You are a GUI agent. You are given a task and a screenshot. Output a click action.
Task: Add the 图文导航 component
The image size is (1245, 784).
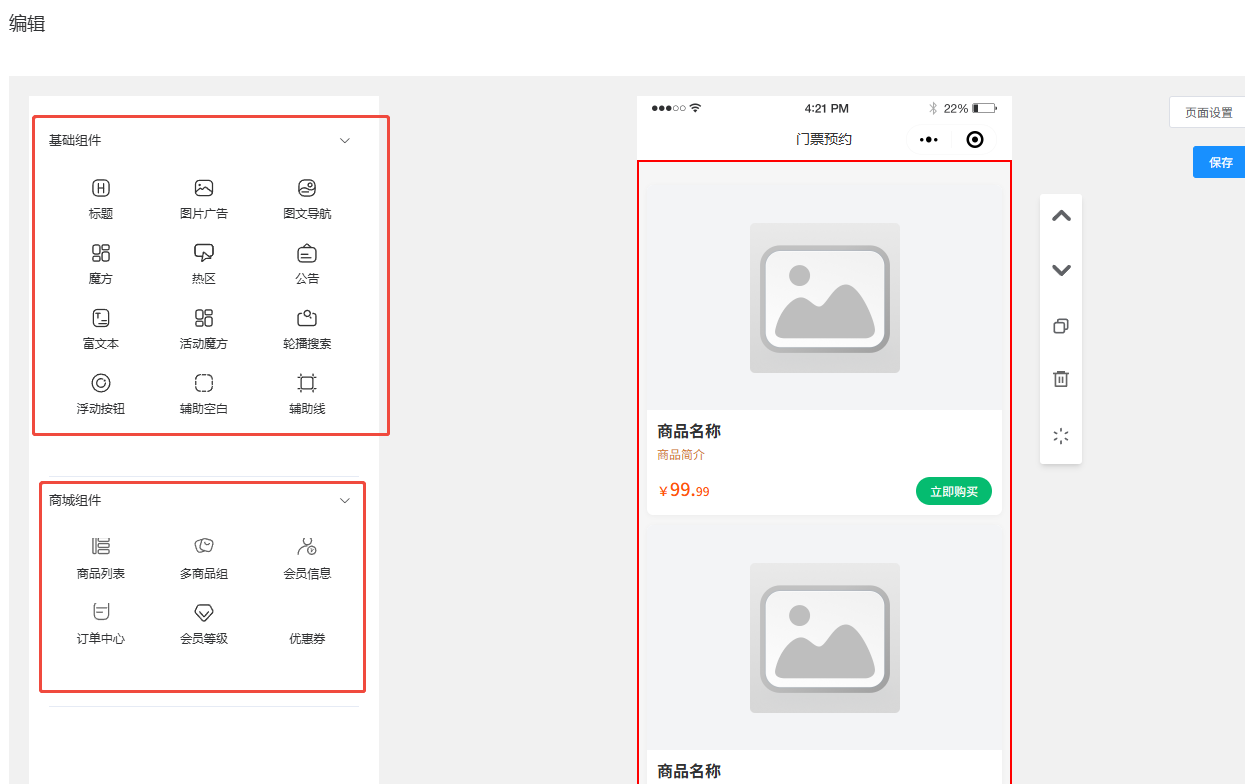(x=306, y=197)
